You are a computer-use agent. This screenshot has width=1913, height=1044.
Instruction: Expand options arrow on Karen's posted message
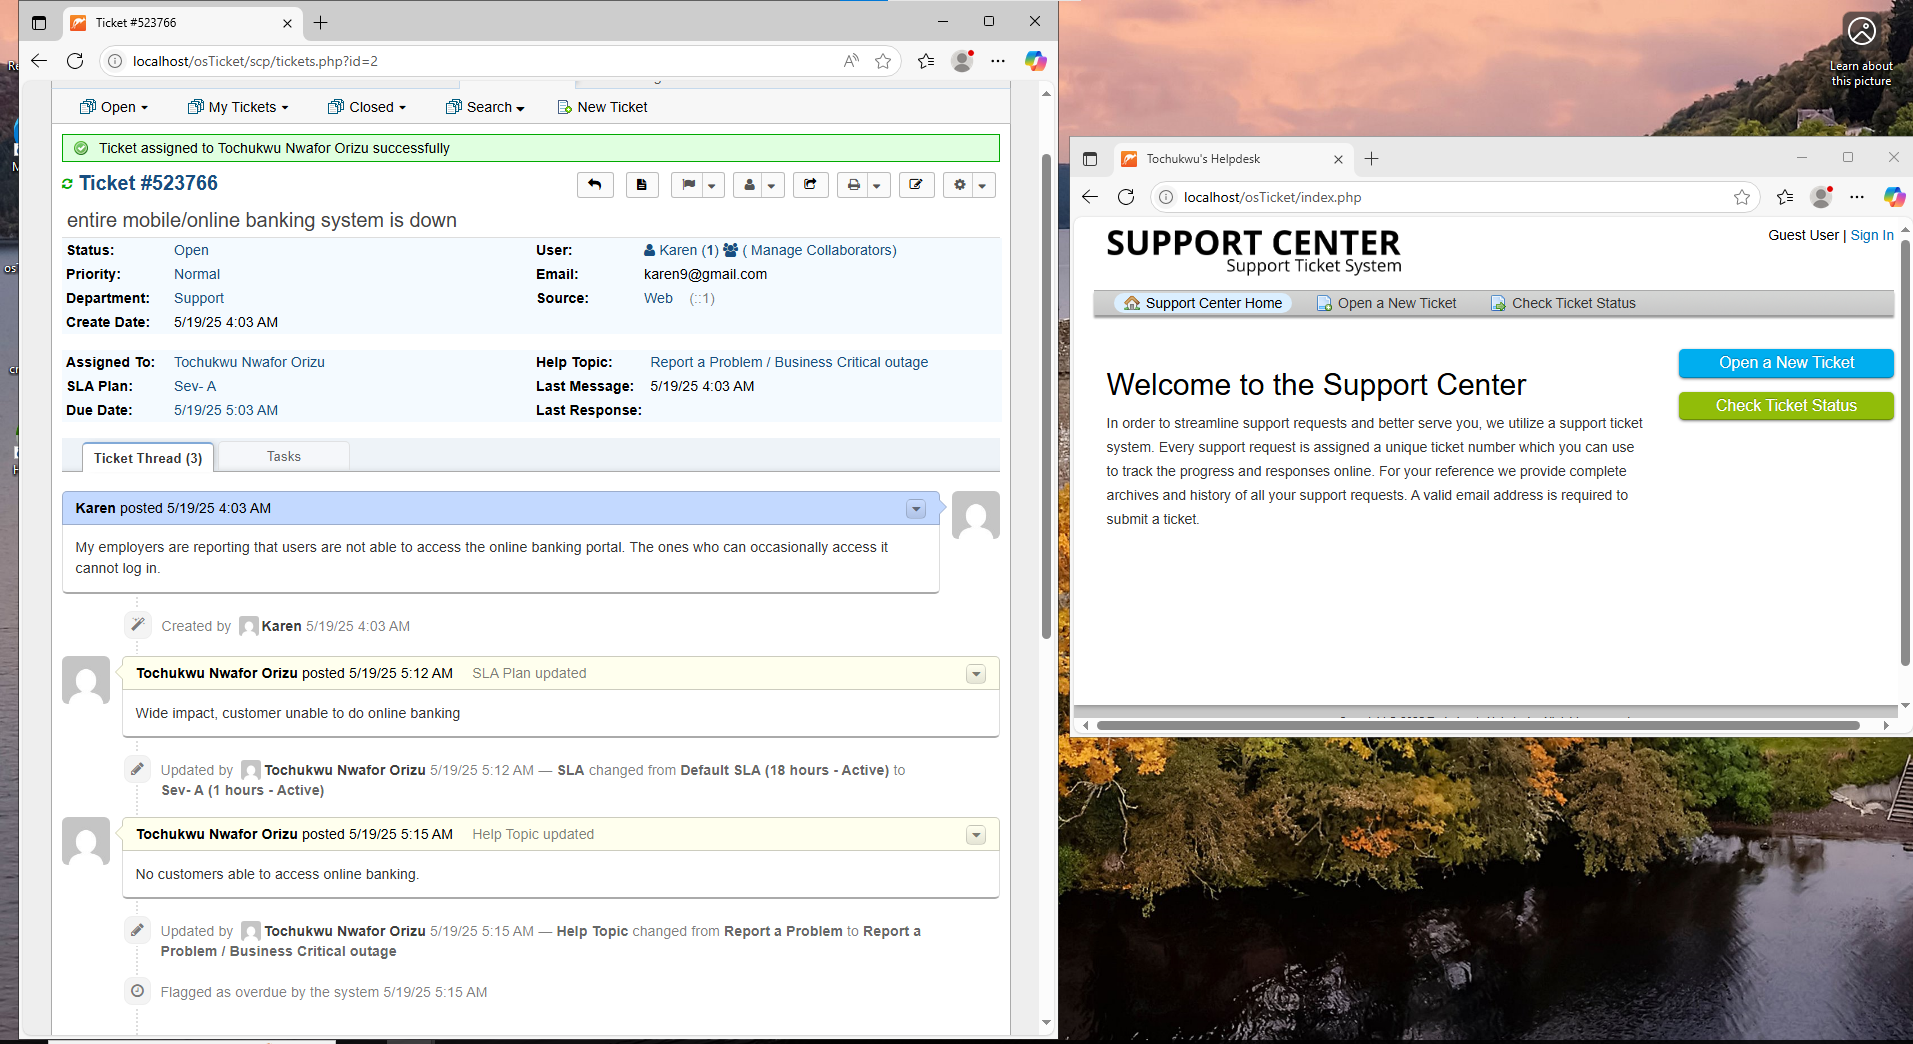click(915, 509)
